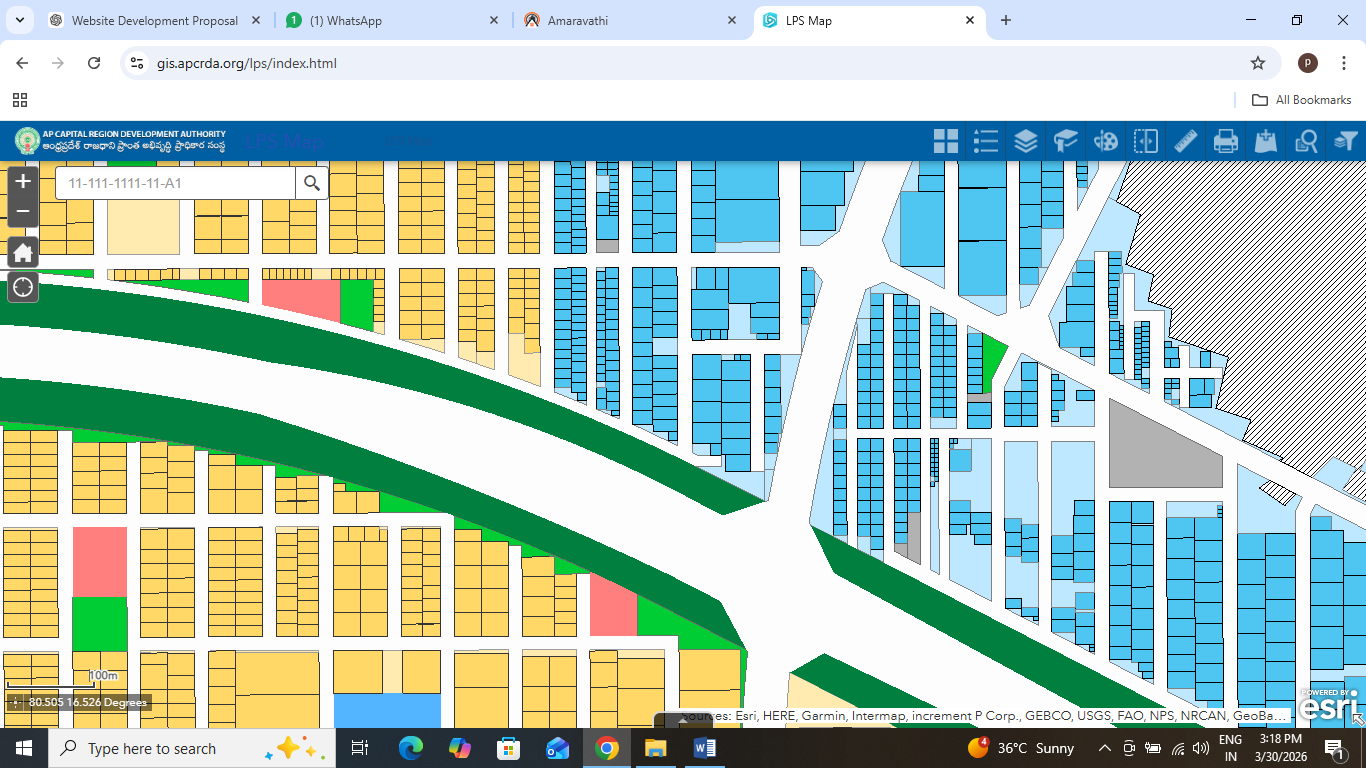Click the plot code search field

click(x=176, y=183)
